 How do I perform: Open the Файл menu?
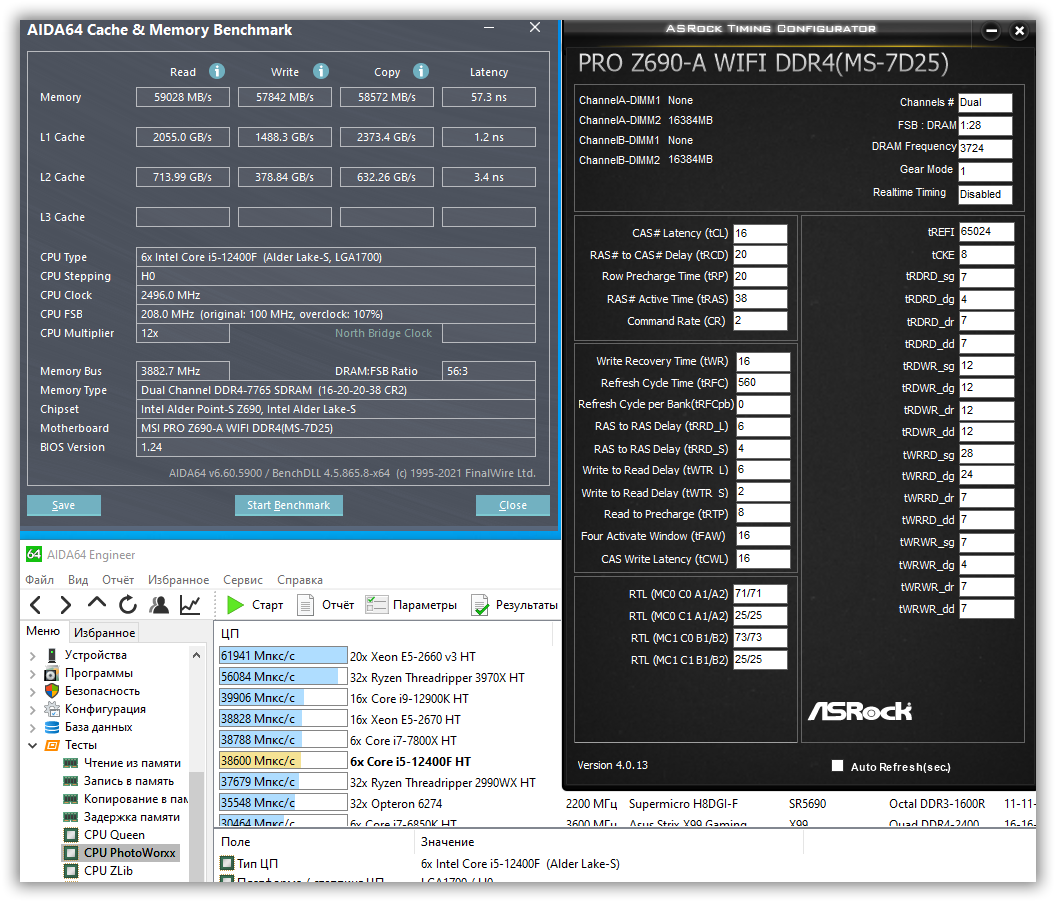point(39,579)
